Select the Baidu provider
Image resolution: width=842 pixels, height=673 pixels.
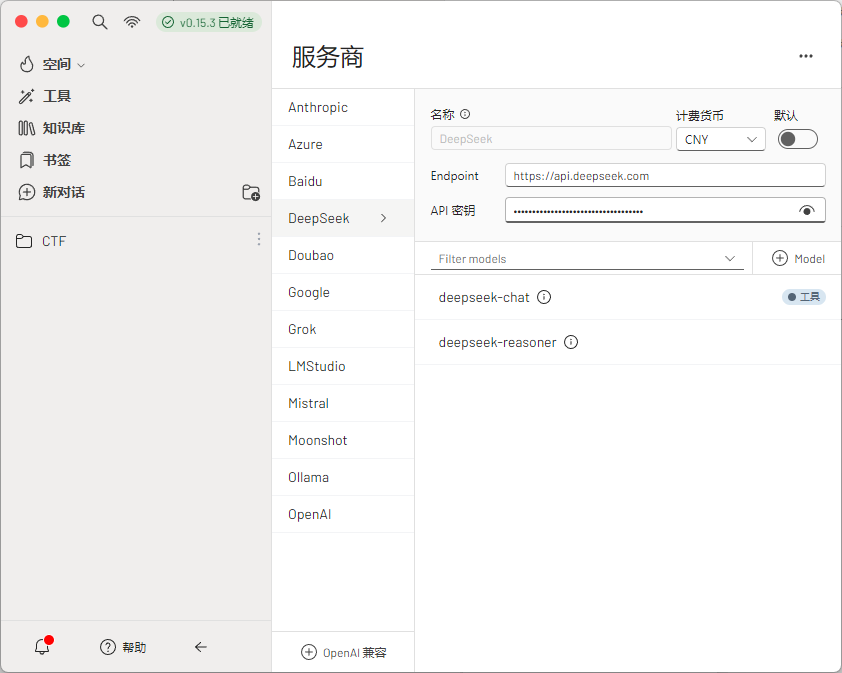(343, 182)
